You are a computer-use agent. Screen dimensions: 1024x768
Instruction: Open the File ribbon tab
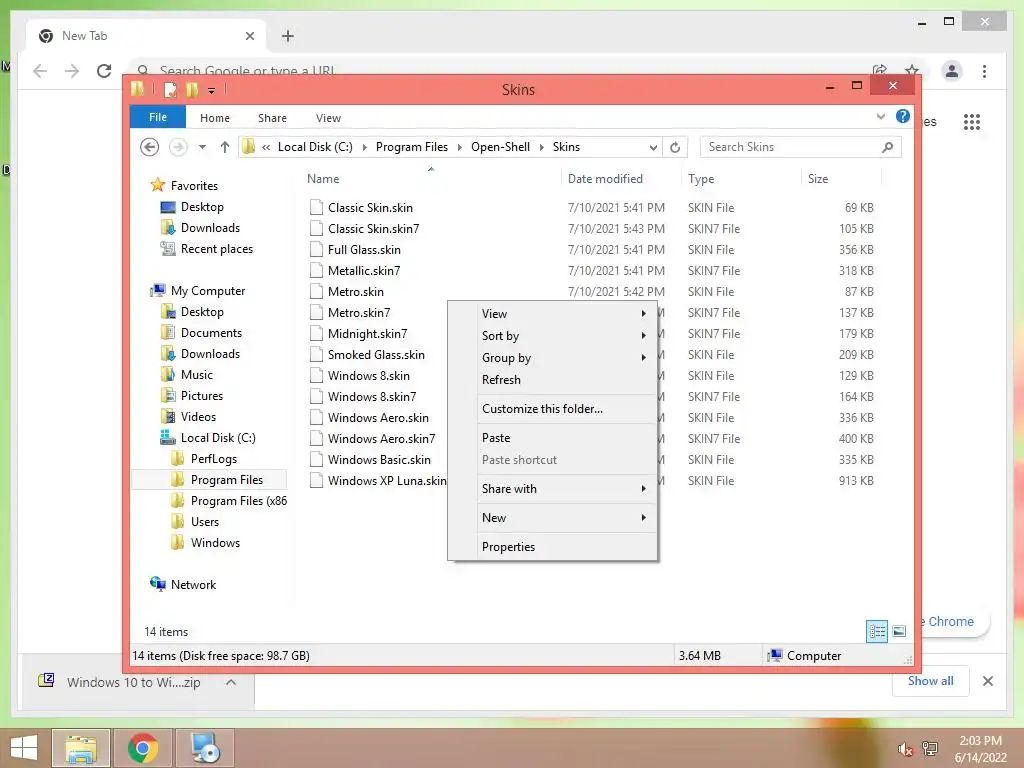tap(157, 117)
